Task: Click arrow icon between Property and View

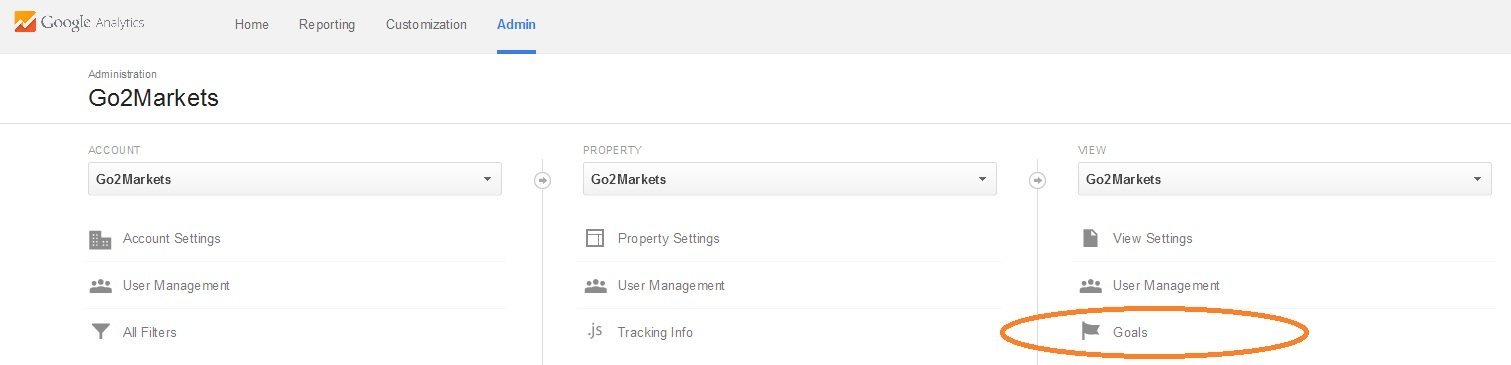Action: click(x=1037, y=181)
